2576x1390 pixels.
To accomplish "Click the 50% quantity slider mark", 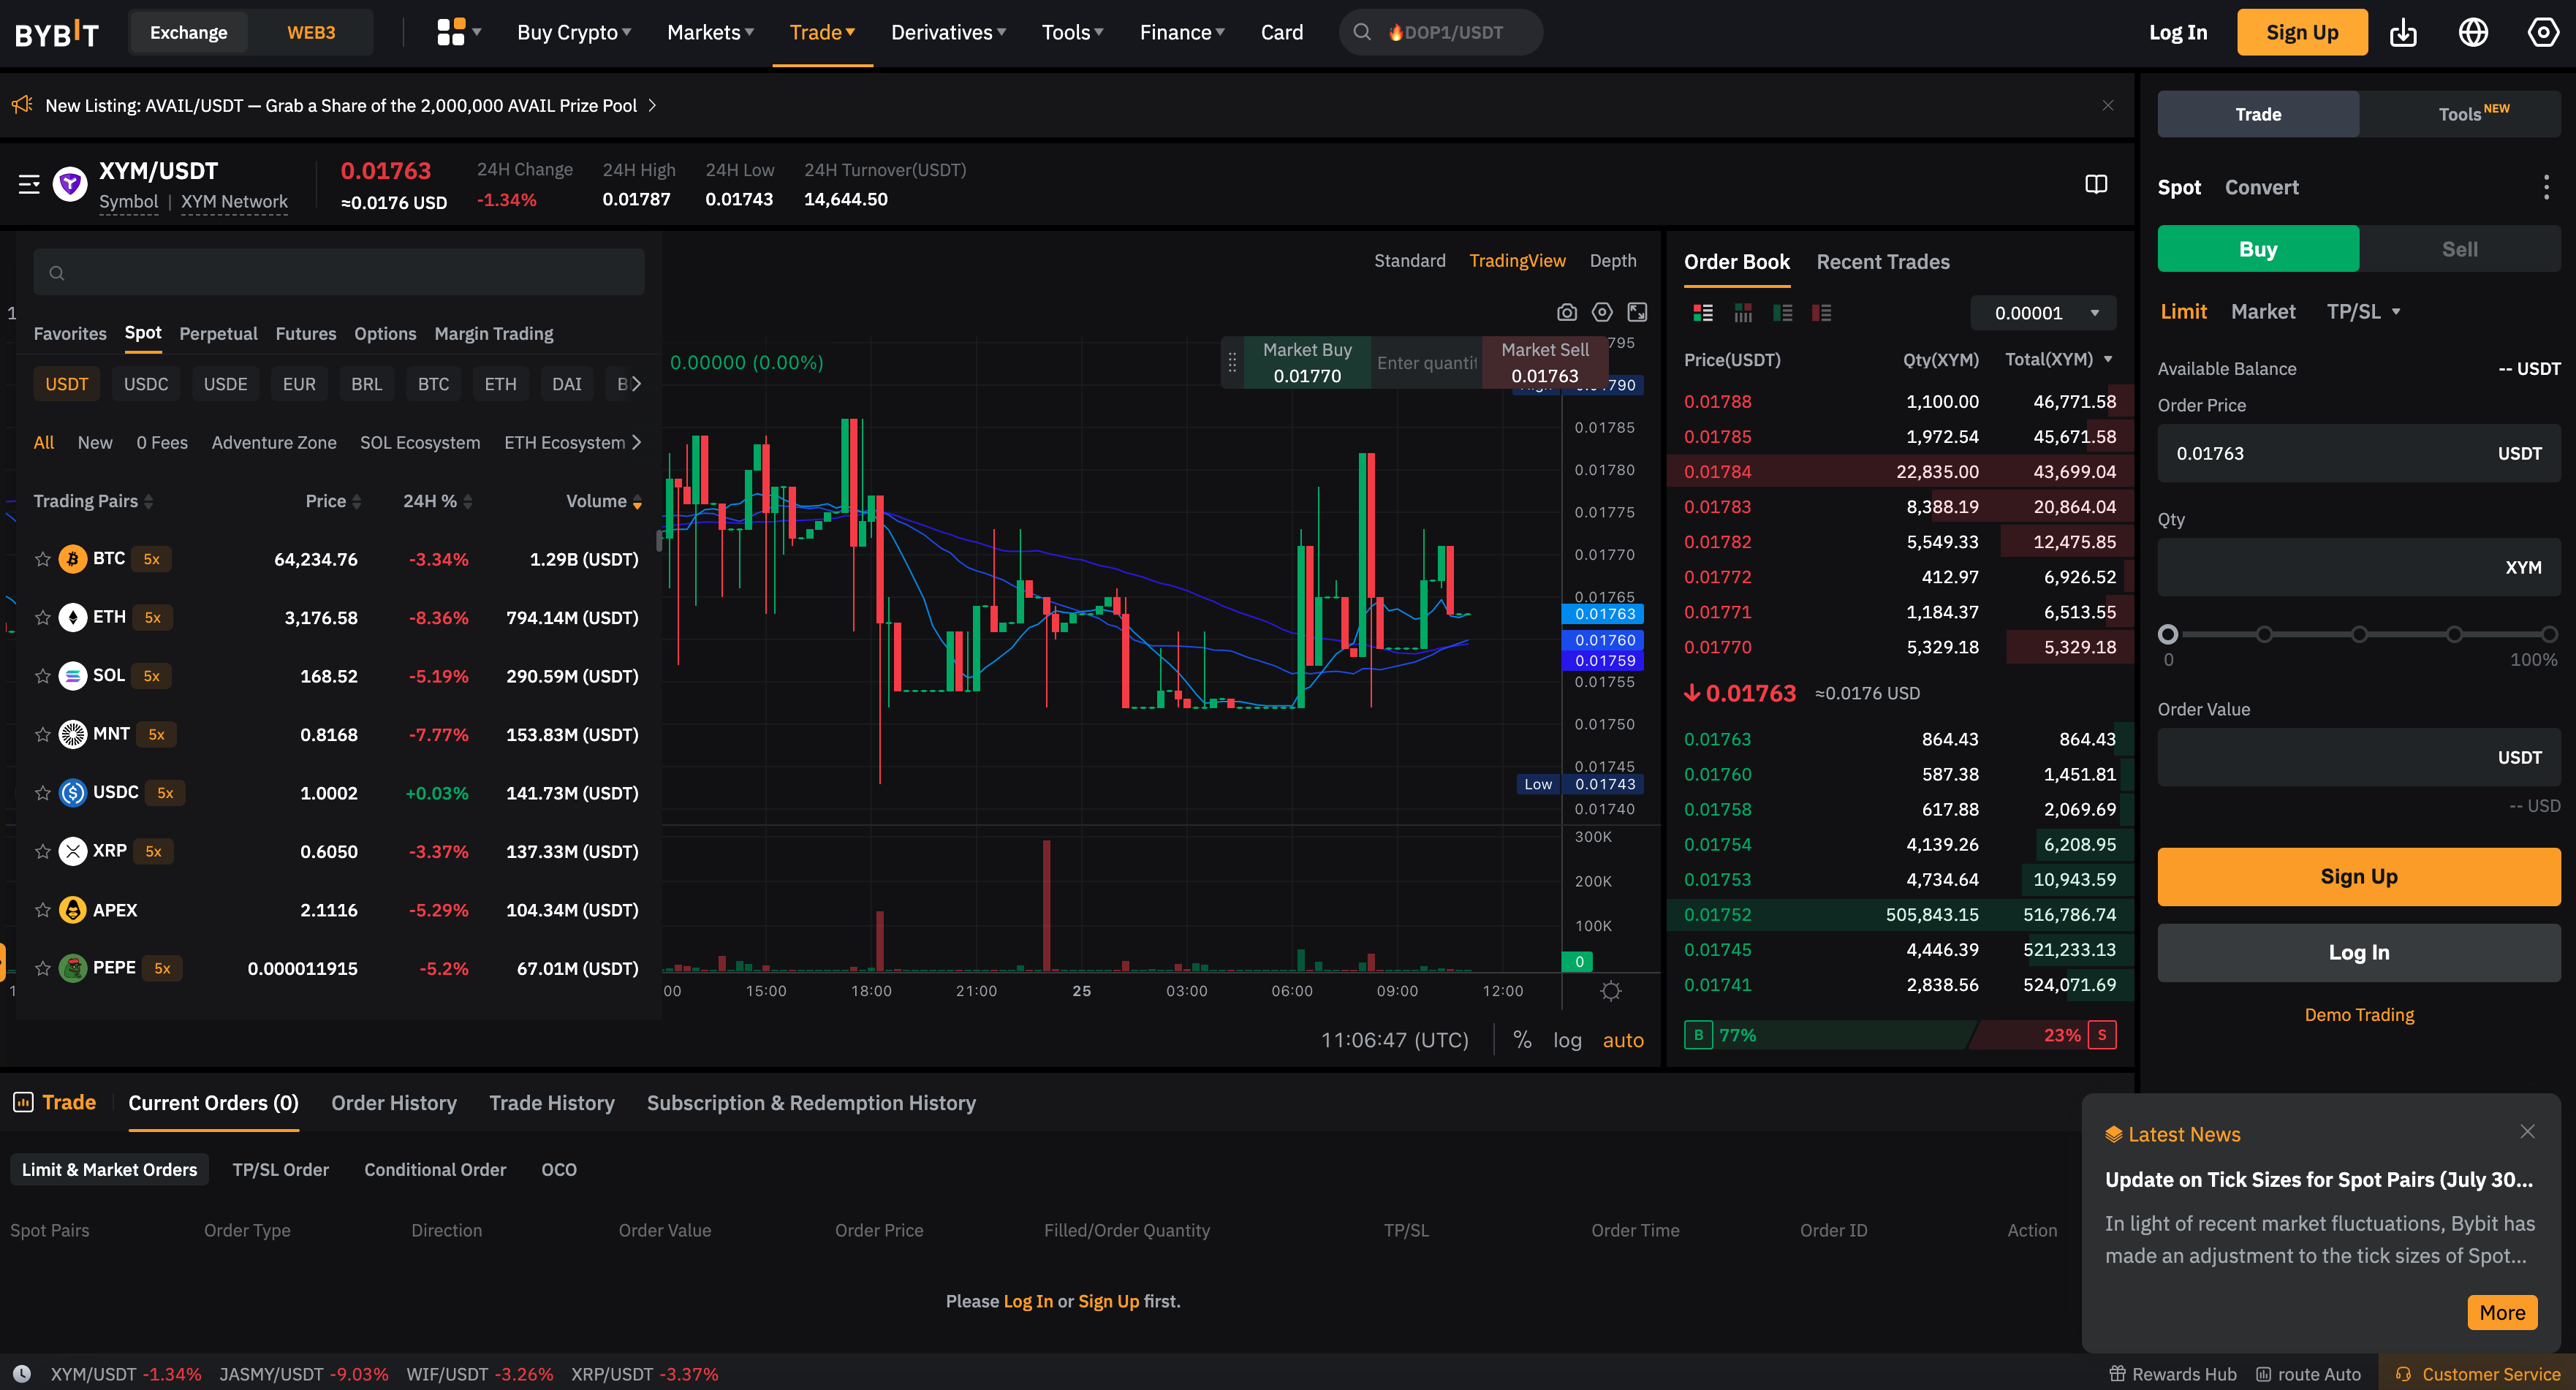I will [x=2359, y=634].
